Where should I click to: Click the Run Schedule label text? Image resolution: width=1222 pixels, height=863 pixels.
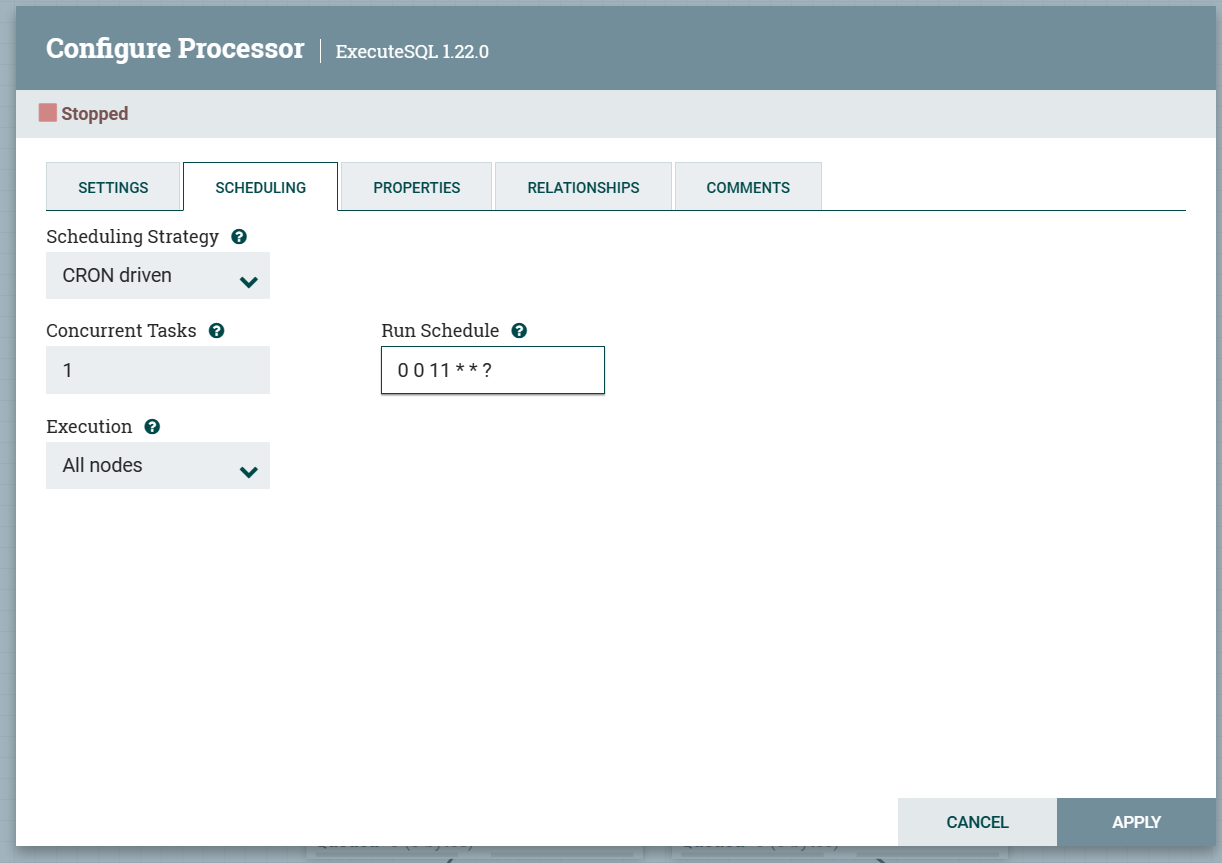point(440,331)
